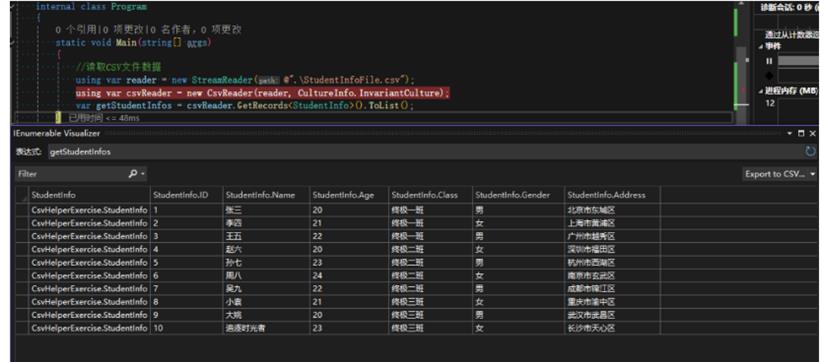The width and height of the screenshot is (820, 362).
Task: Select the Address cell 成都市锦江区
Action: [x=613, y=289]
